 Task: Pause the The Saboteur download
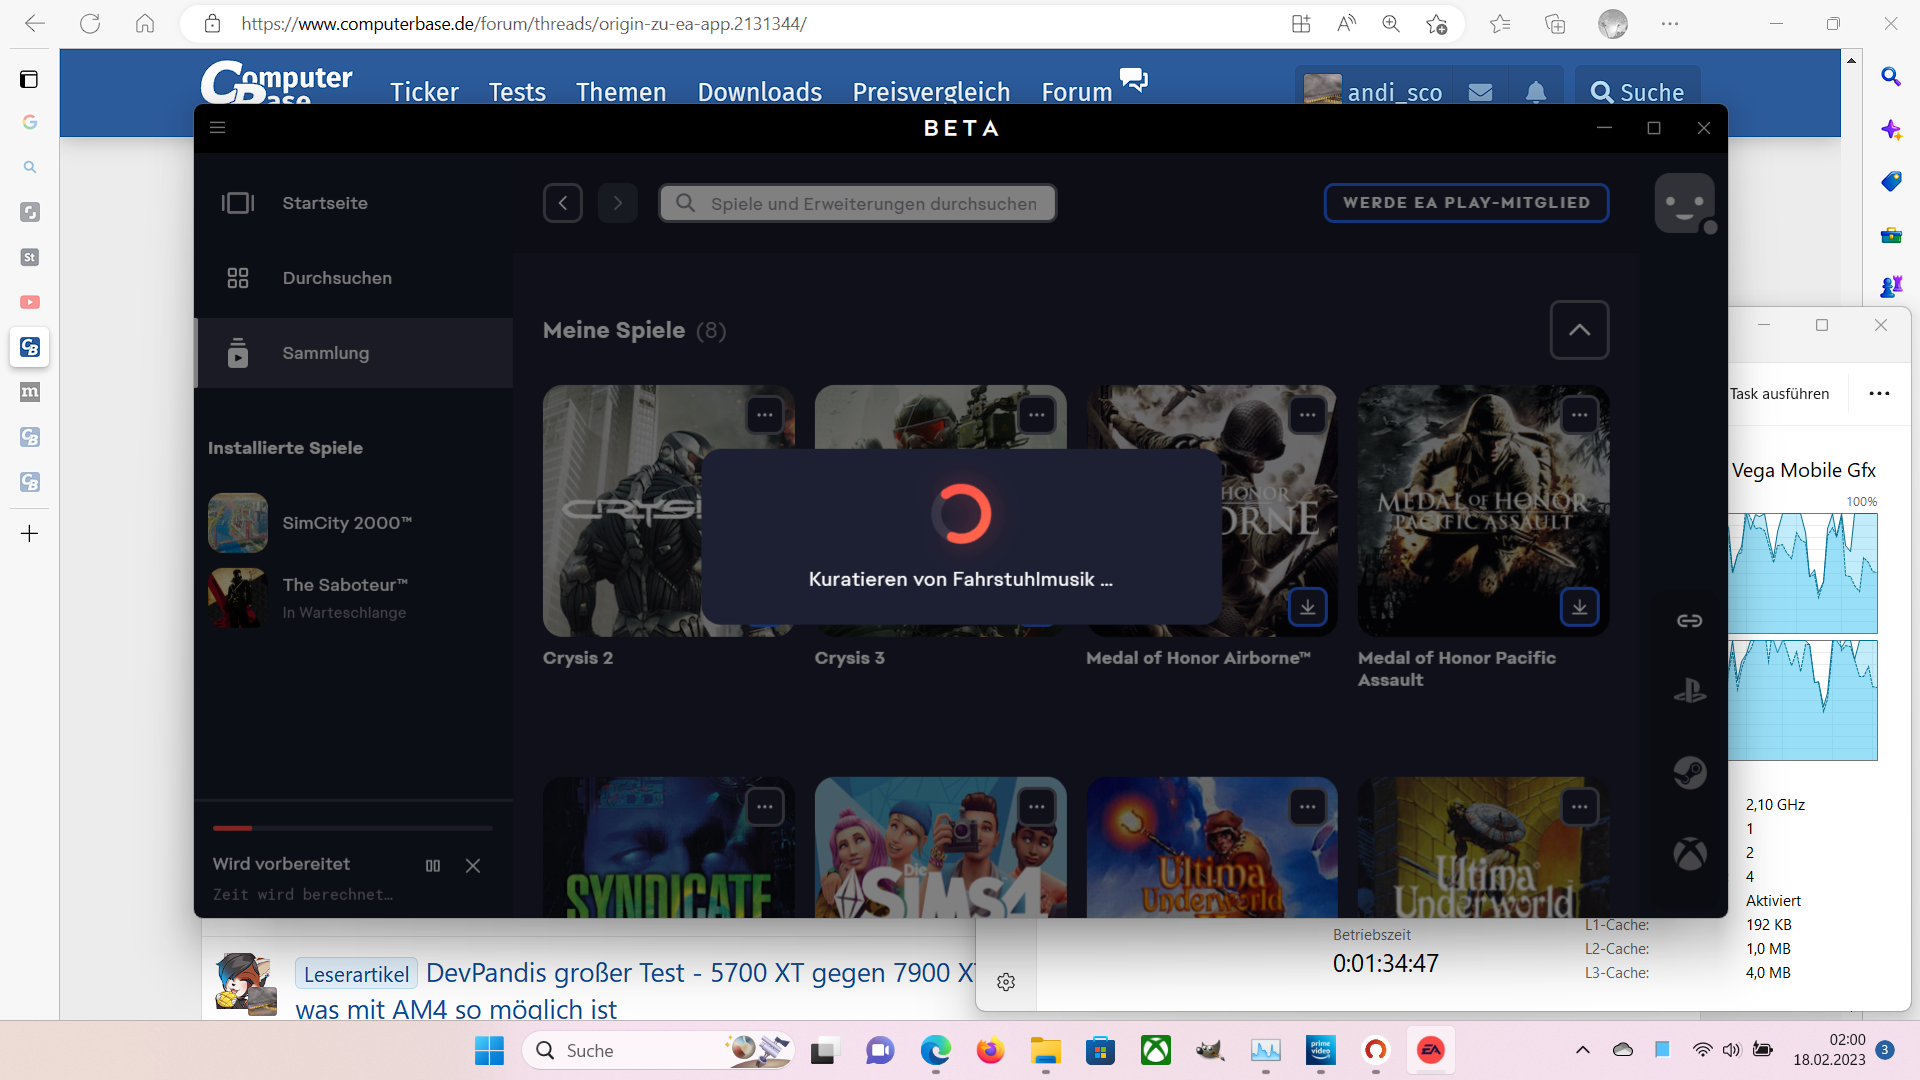pos(433,866)
